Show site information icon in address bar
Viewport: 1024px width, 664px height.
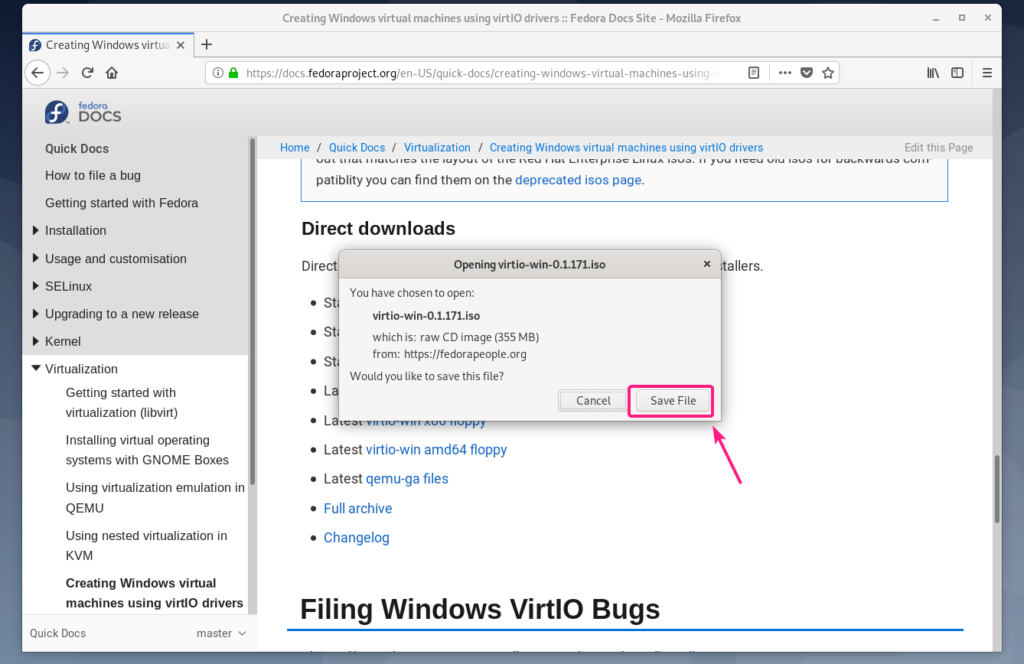pos(218,72)
